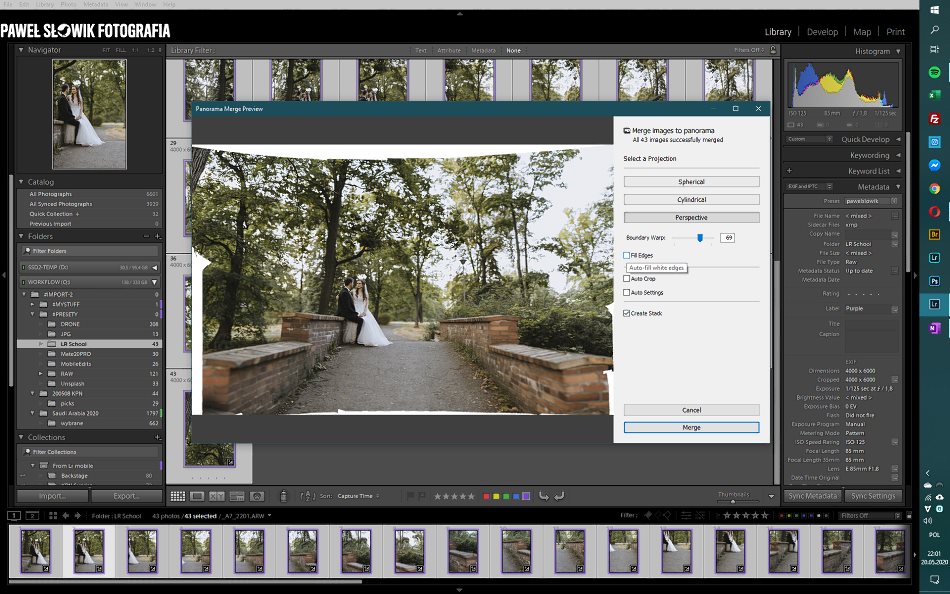The image size is (950, 594).
Task: Switch to the Print module
Action: [895, 32]
